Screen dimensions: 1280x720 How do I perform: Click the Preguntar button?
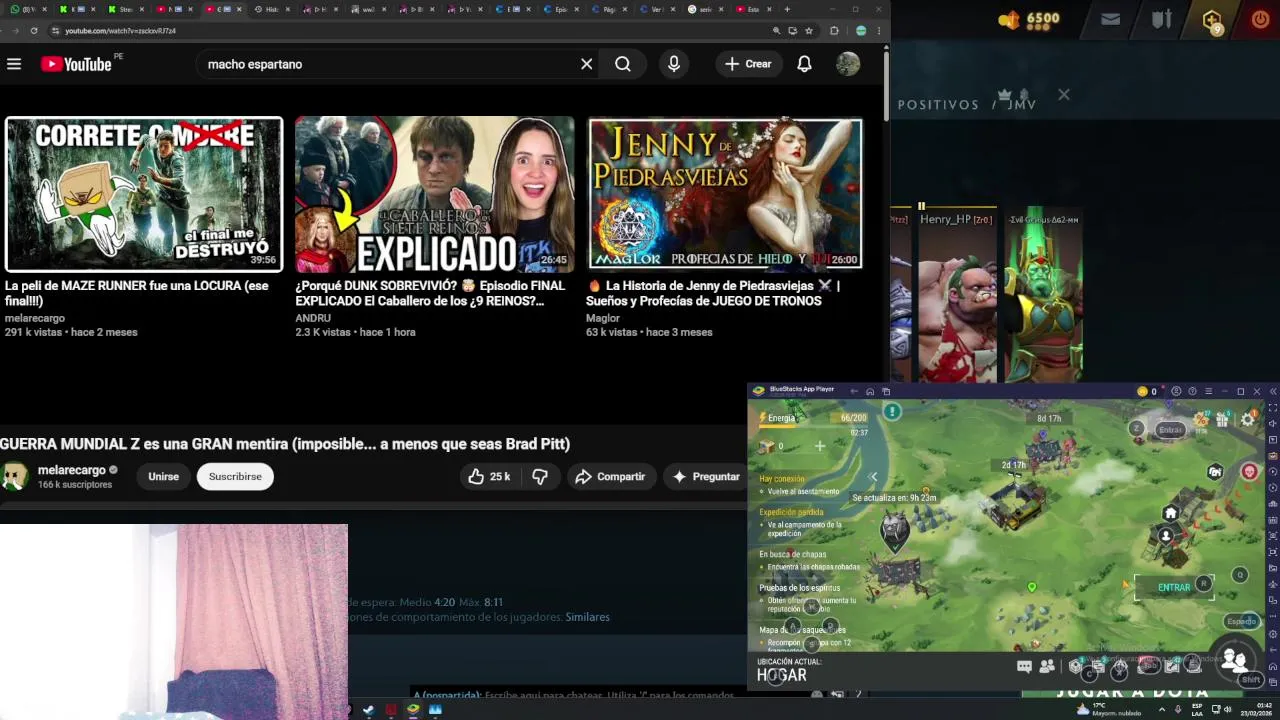pyautogui.click(x=705, y=477)
